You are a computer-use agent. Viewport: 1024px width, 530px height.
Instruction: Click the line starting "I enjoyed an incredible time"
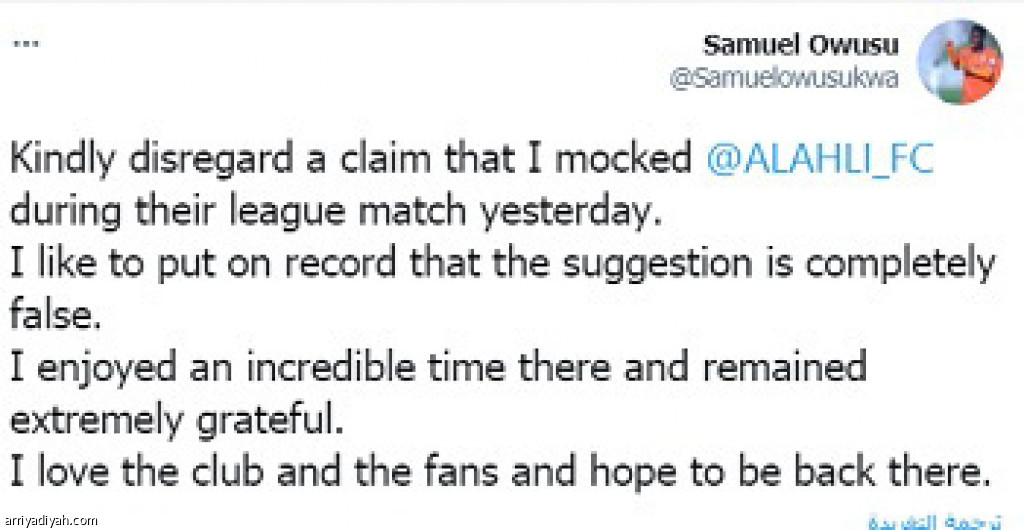click(x=440, y=368)
